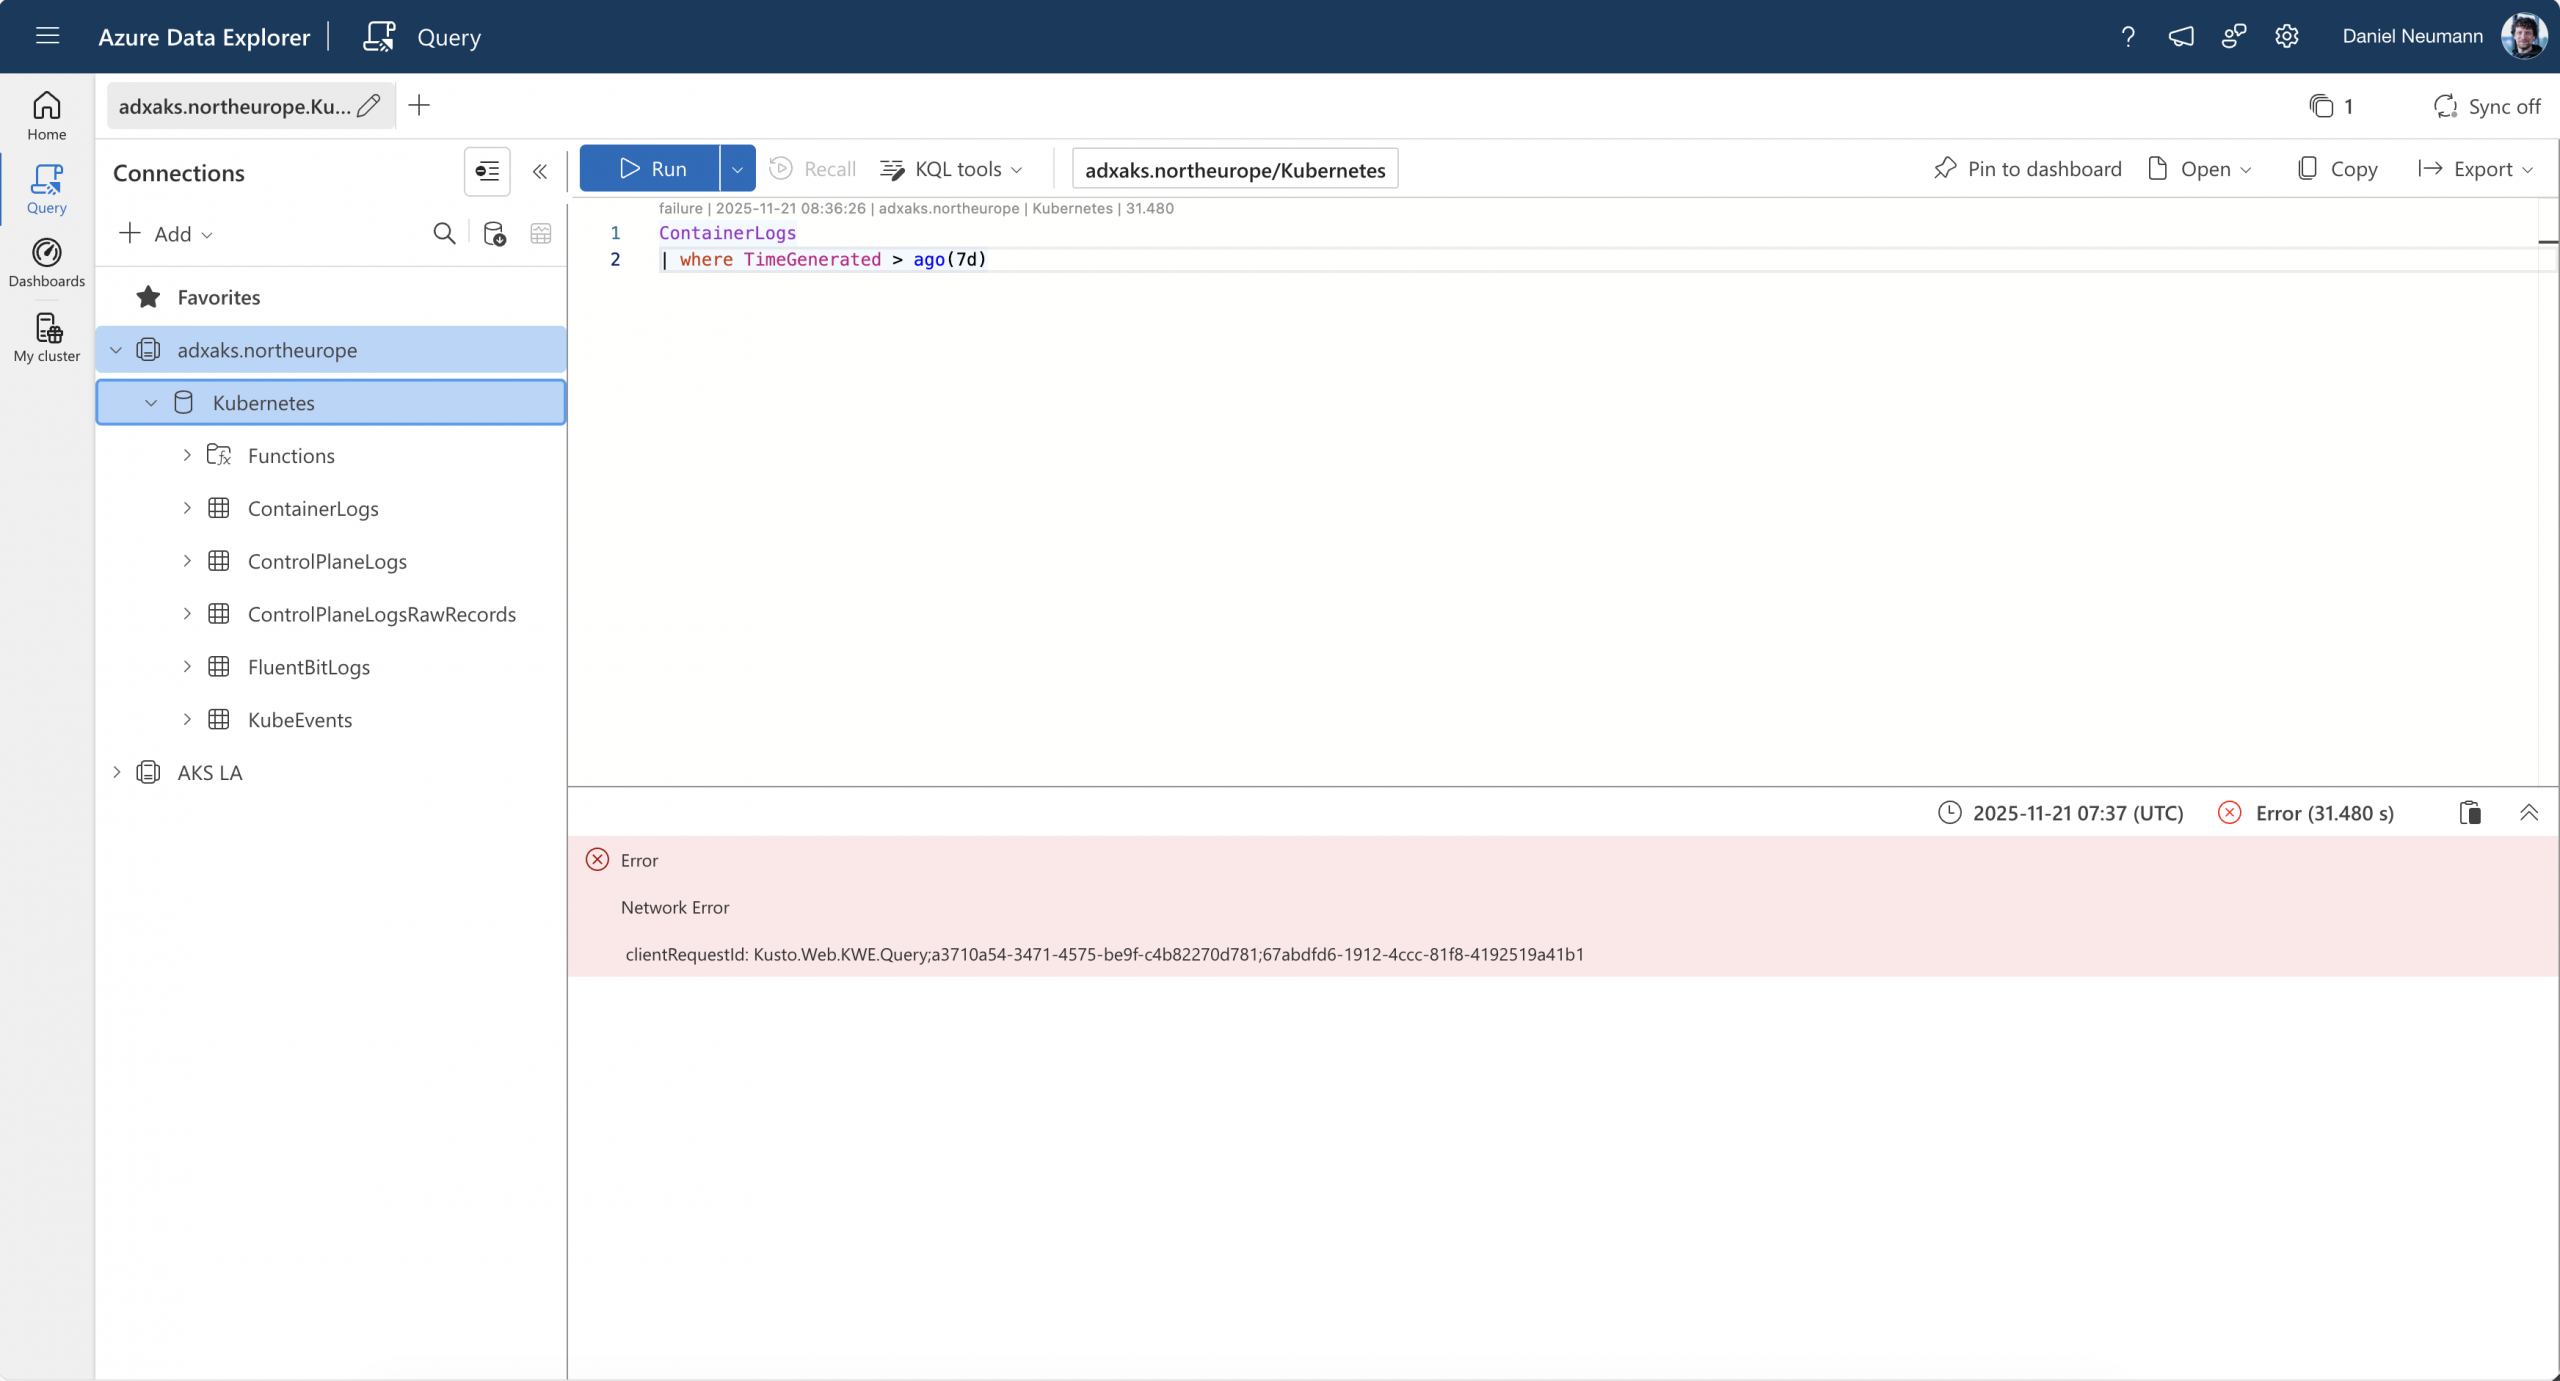Screen dimensions: 2560x1381
Task: Click Pin to dashboard
Action: point(2028,169)
